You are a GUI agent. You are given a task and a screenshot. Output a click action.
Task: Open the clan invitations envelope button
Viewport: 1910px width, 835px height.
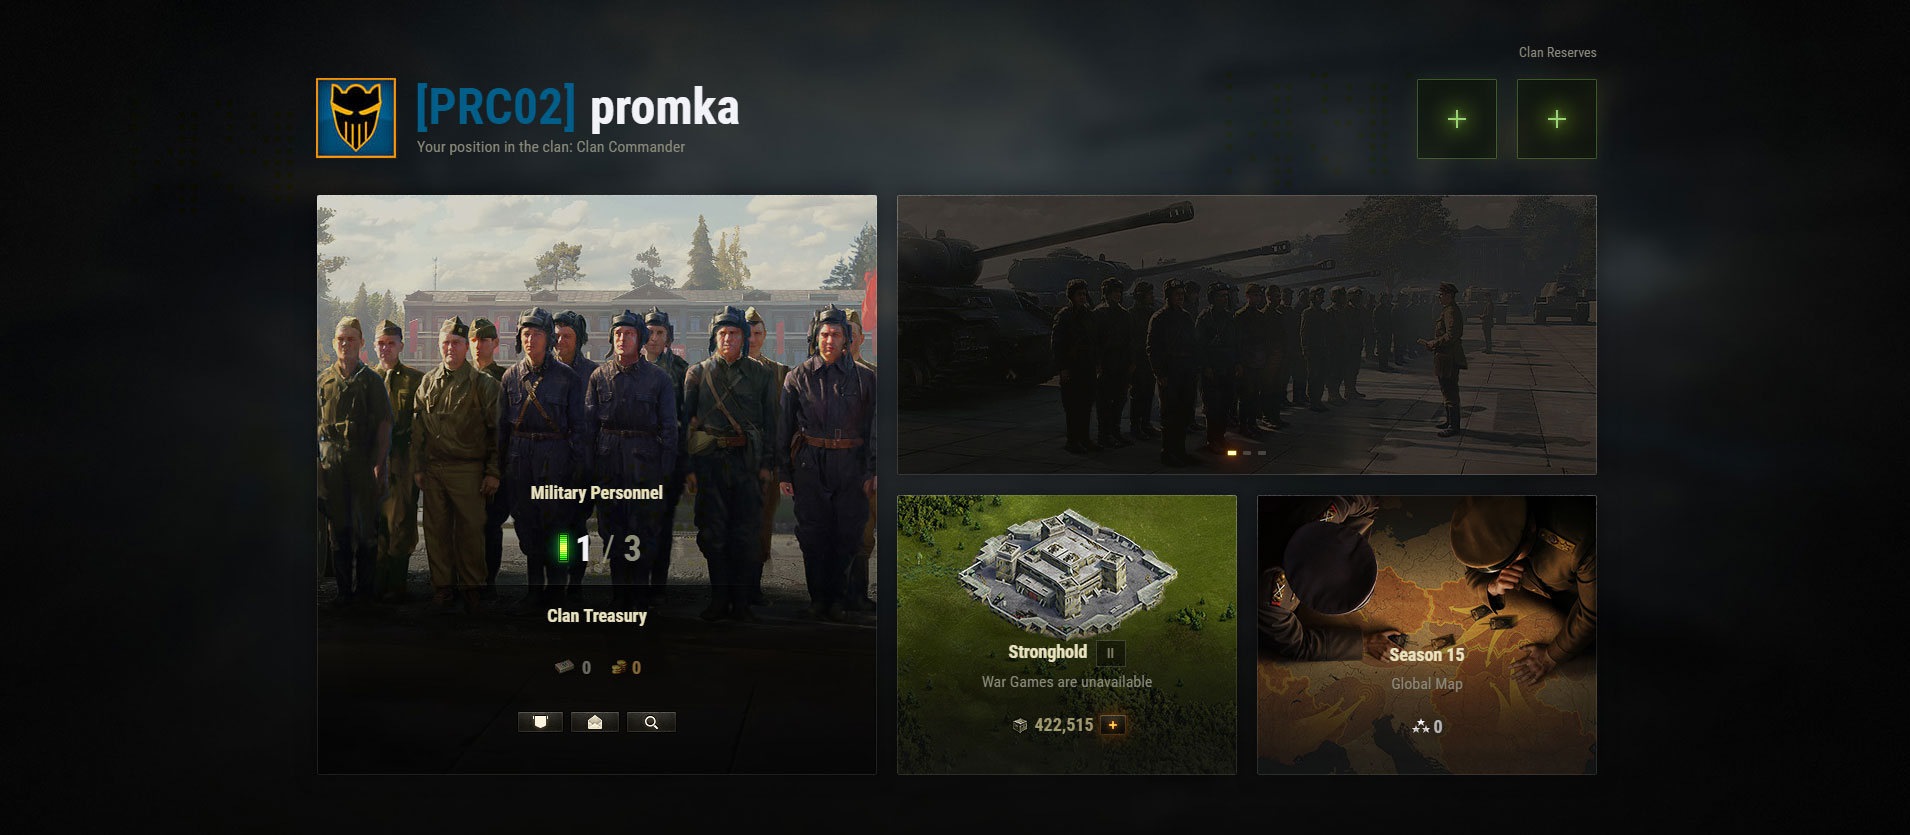click(595, 722)
